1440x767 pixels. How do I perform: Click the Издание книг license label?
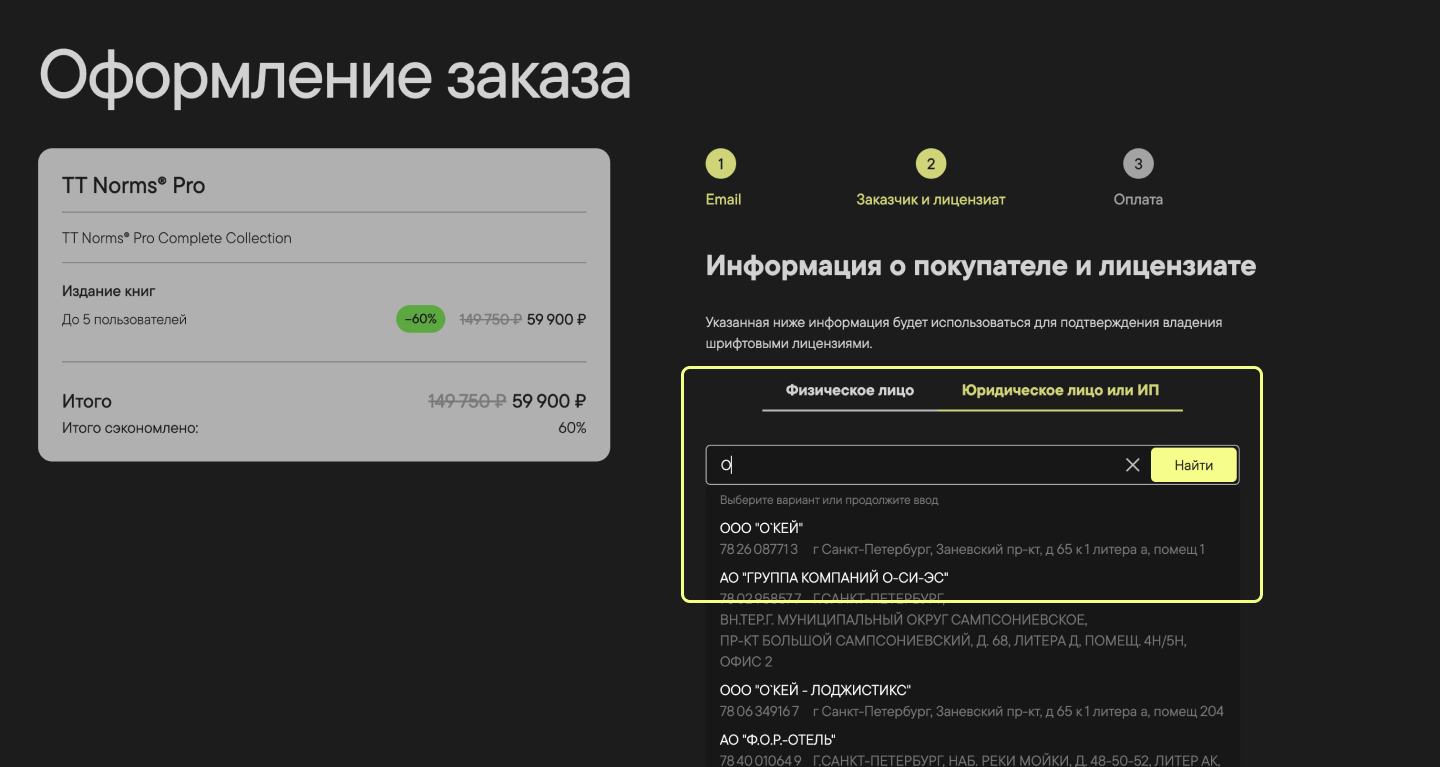point(109,291)
